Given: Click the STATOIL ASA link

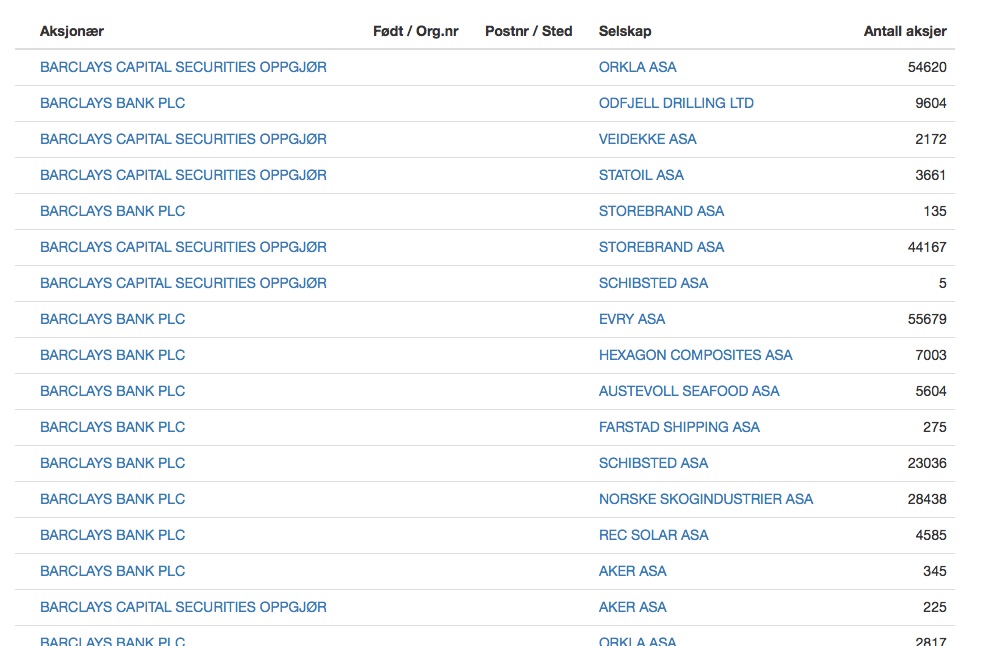Looking at the screenshot, I should (641, 175).
